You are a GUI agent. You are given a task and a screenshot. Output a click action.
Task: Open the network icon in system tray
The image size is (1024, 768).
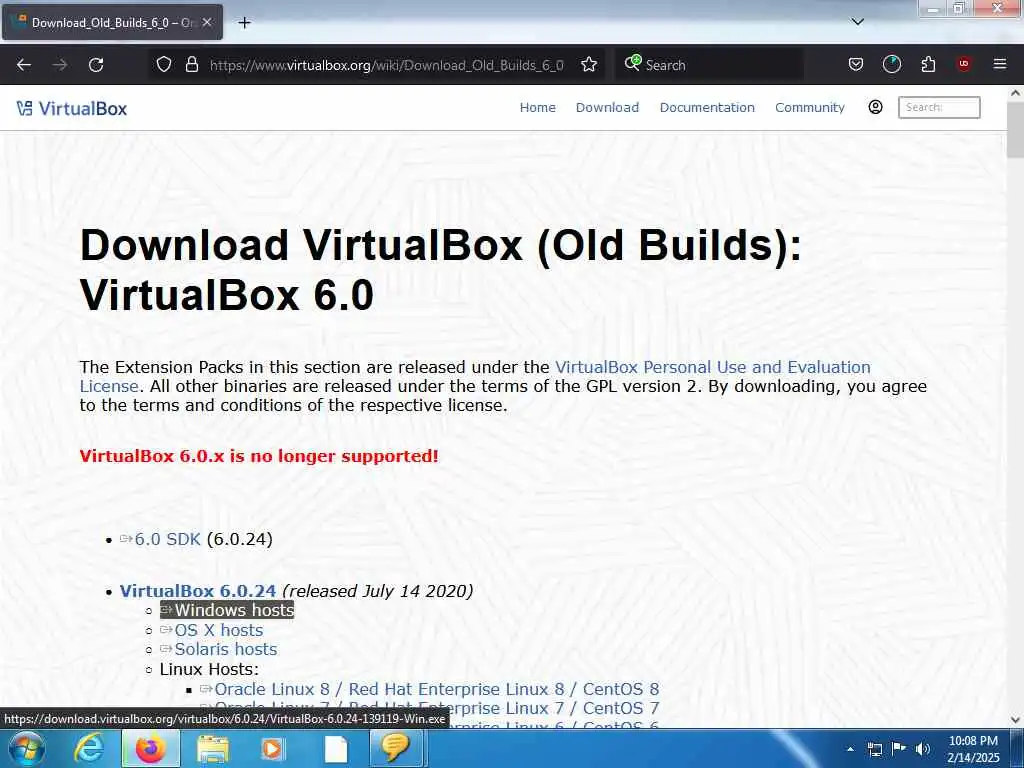[x=874, y=749]
